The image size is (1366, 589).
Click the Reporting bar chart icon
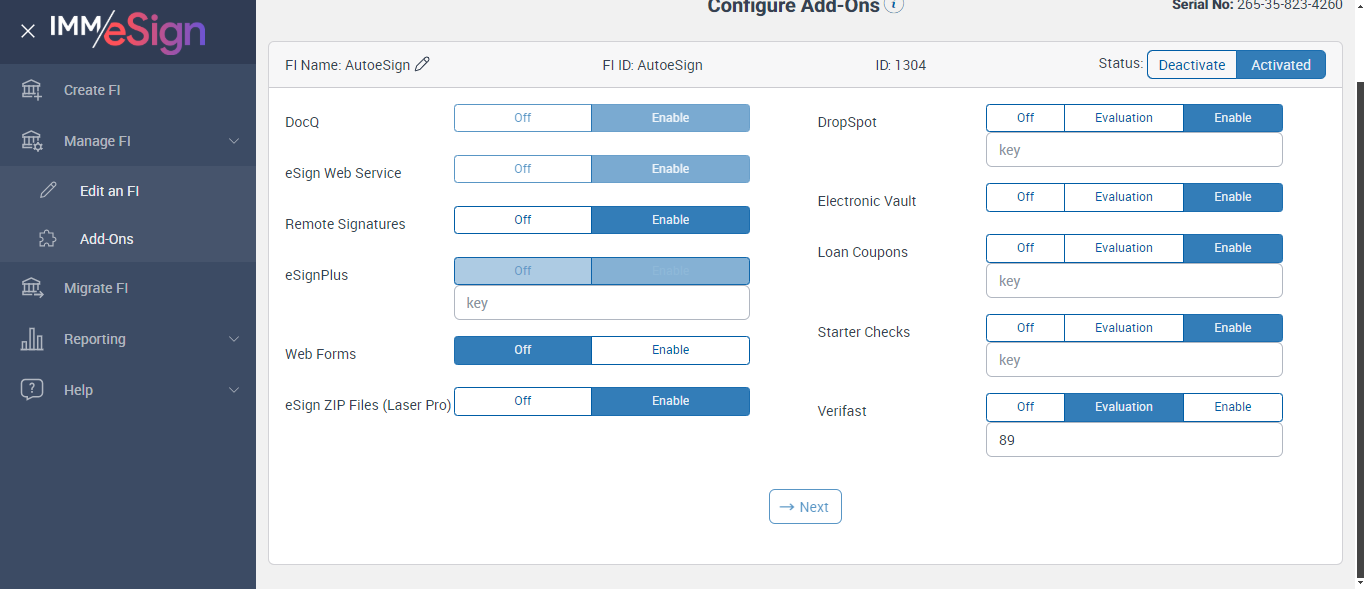(32, 339)
